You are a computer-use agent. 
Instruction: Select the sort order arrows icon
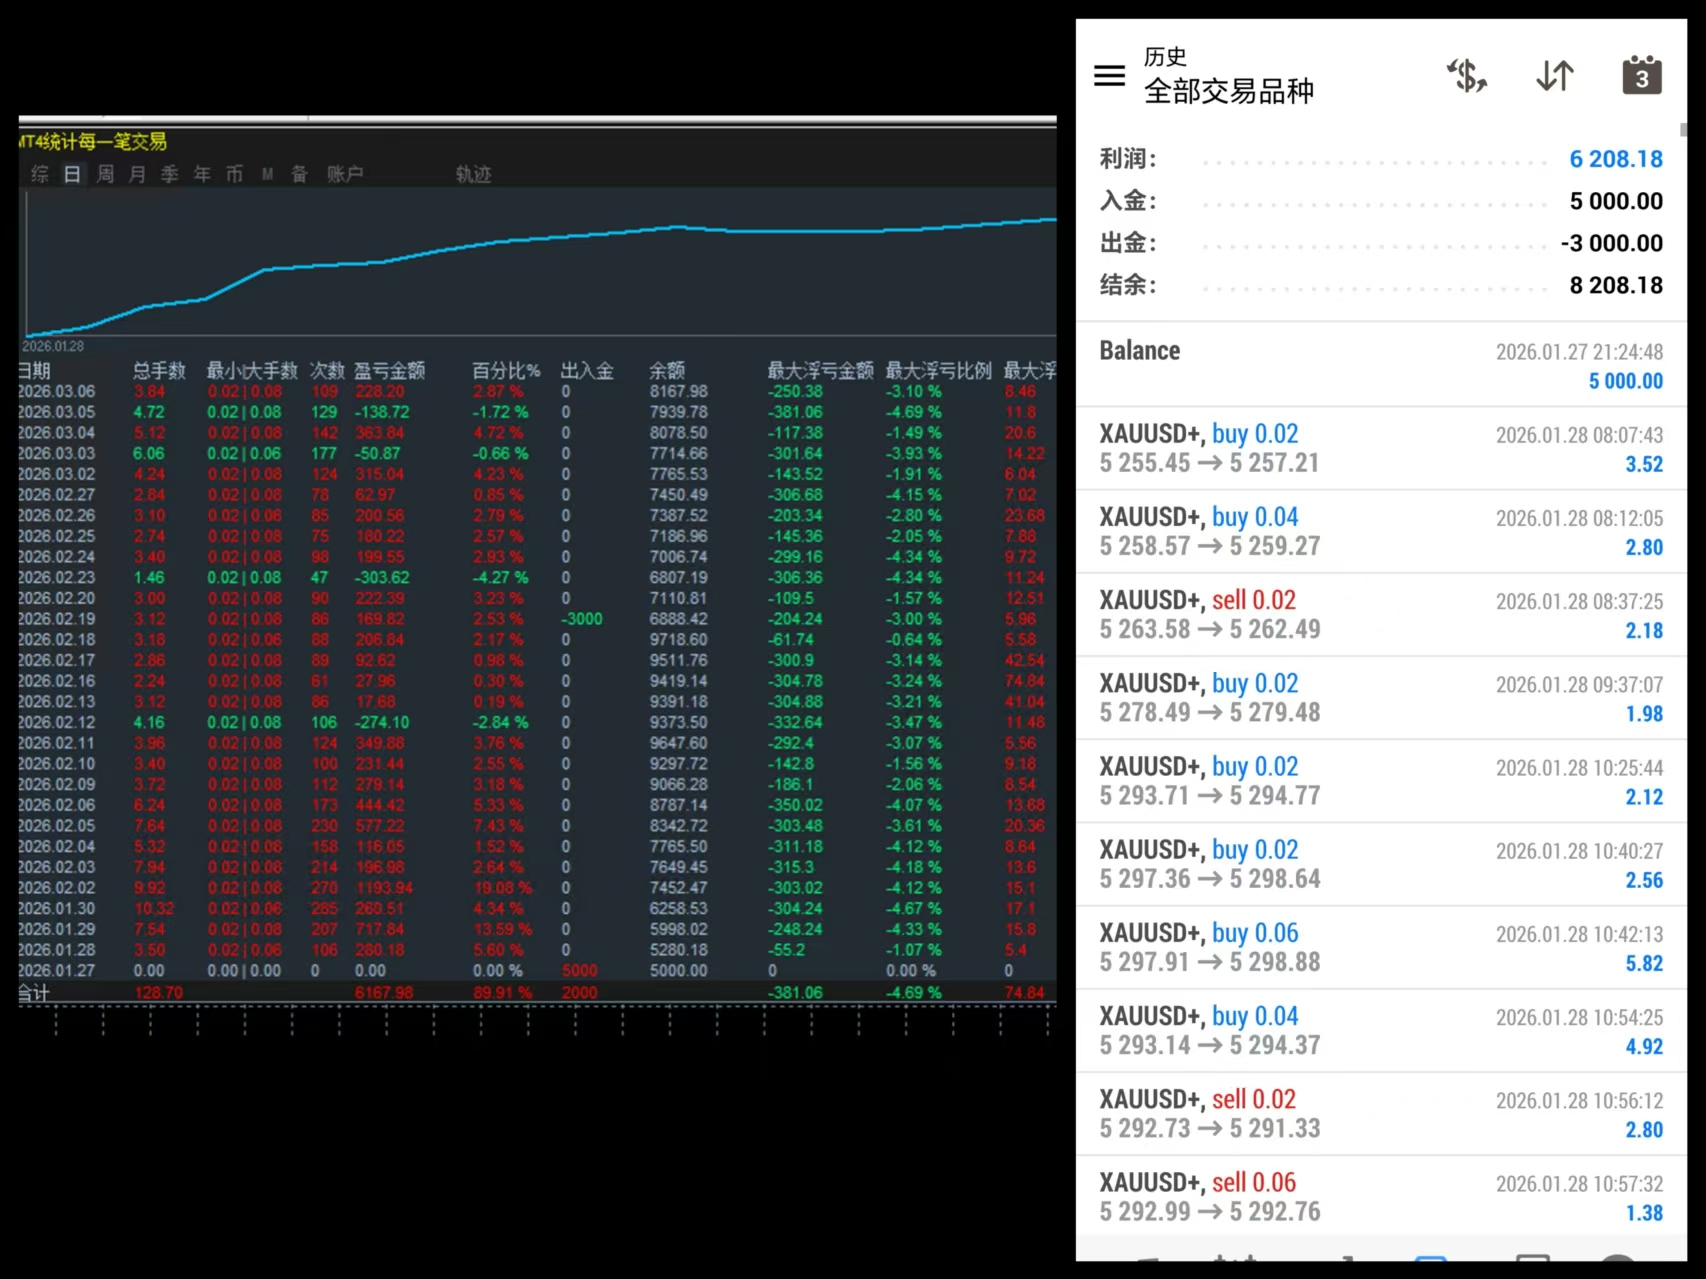(x=1553, y=75)
